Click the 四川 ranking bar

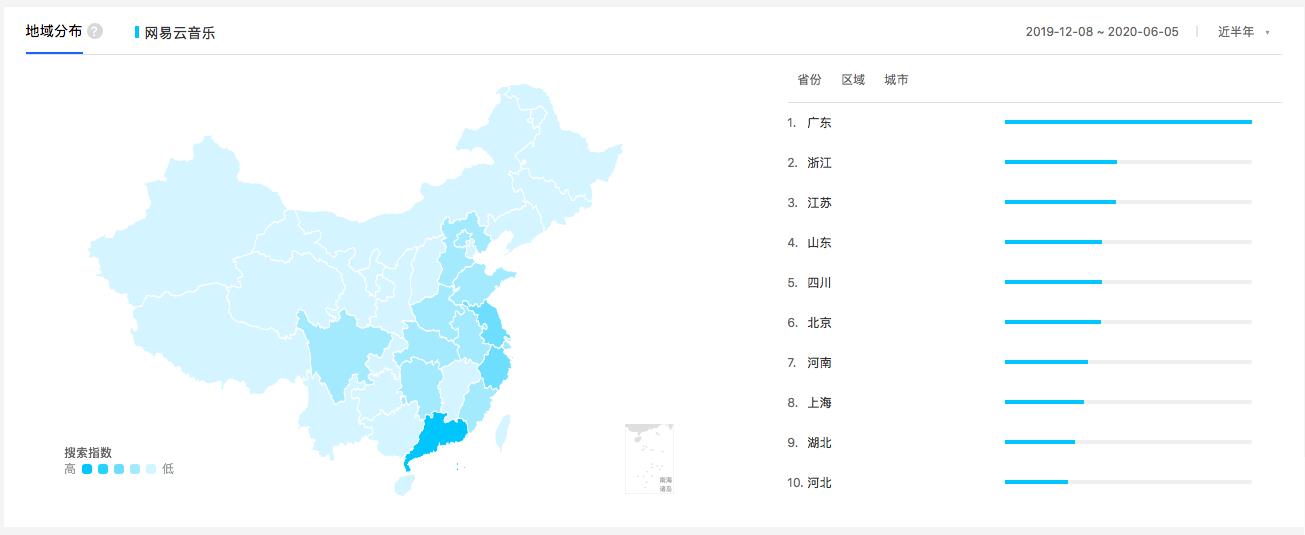click(1128, 282)
